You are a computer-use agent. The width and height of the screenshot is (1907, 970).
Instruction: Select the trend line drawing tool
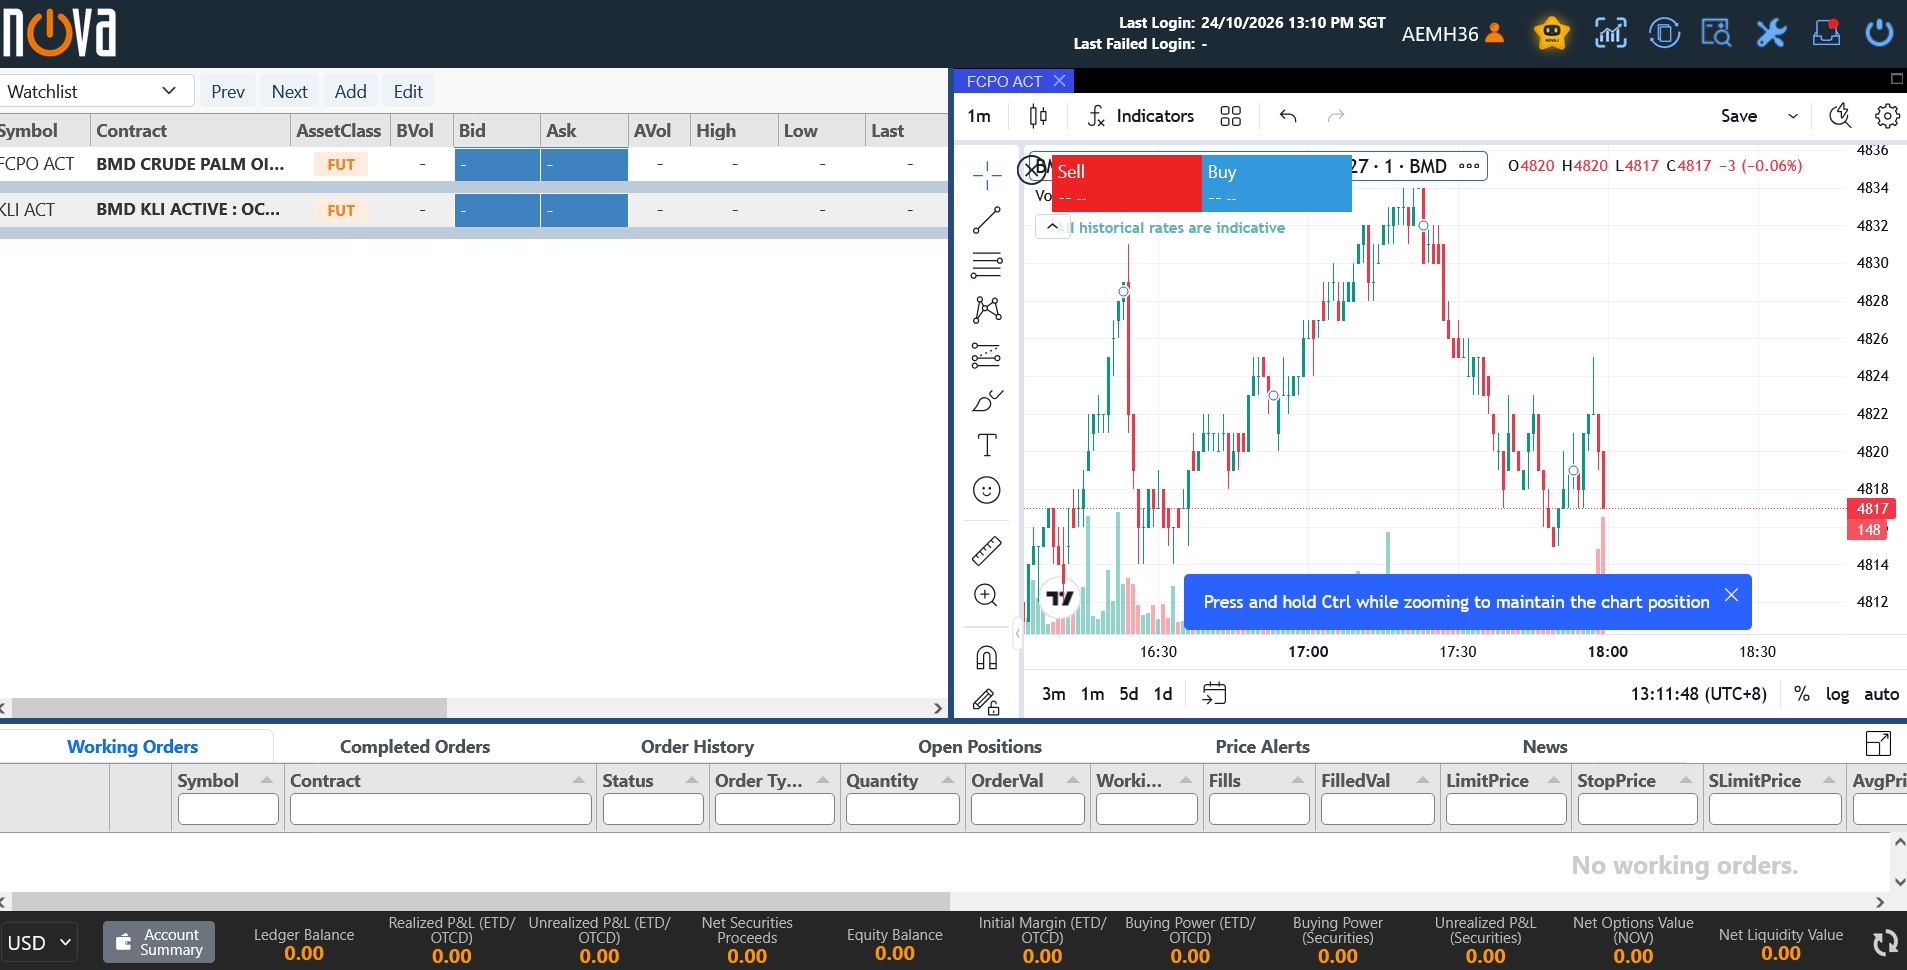tap(986, 220)
